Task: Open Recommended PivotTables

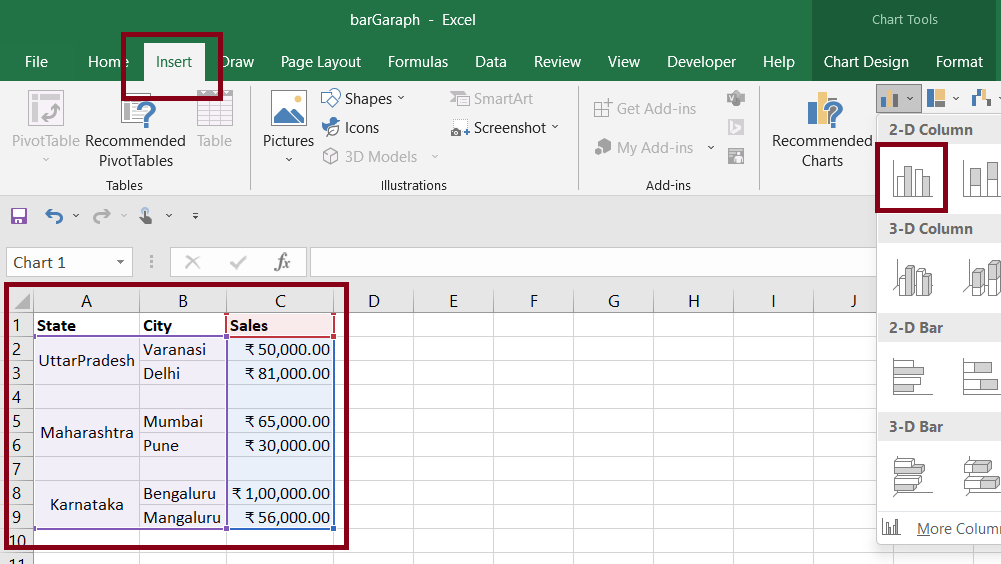Action: pyautogui.click(x=135, y=131)
